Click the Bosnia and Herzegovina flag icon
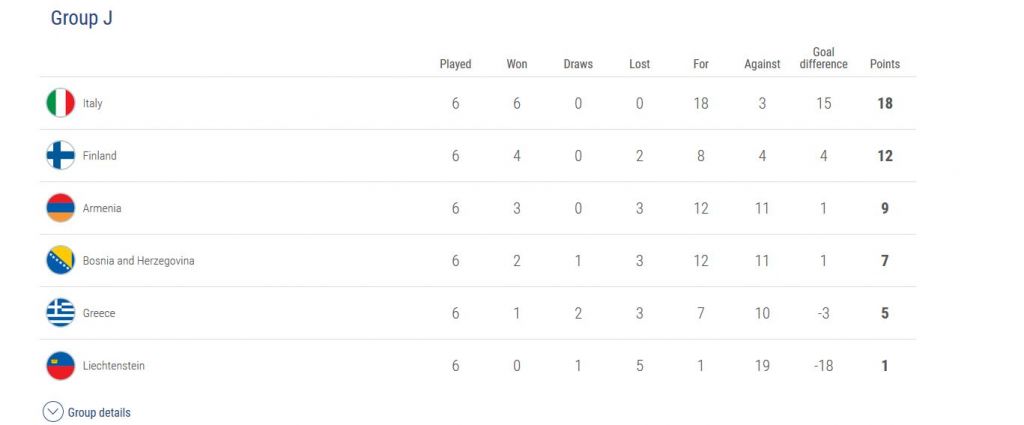 [61, 261]
